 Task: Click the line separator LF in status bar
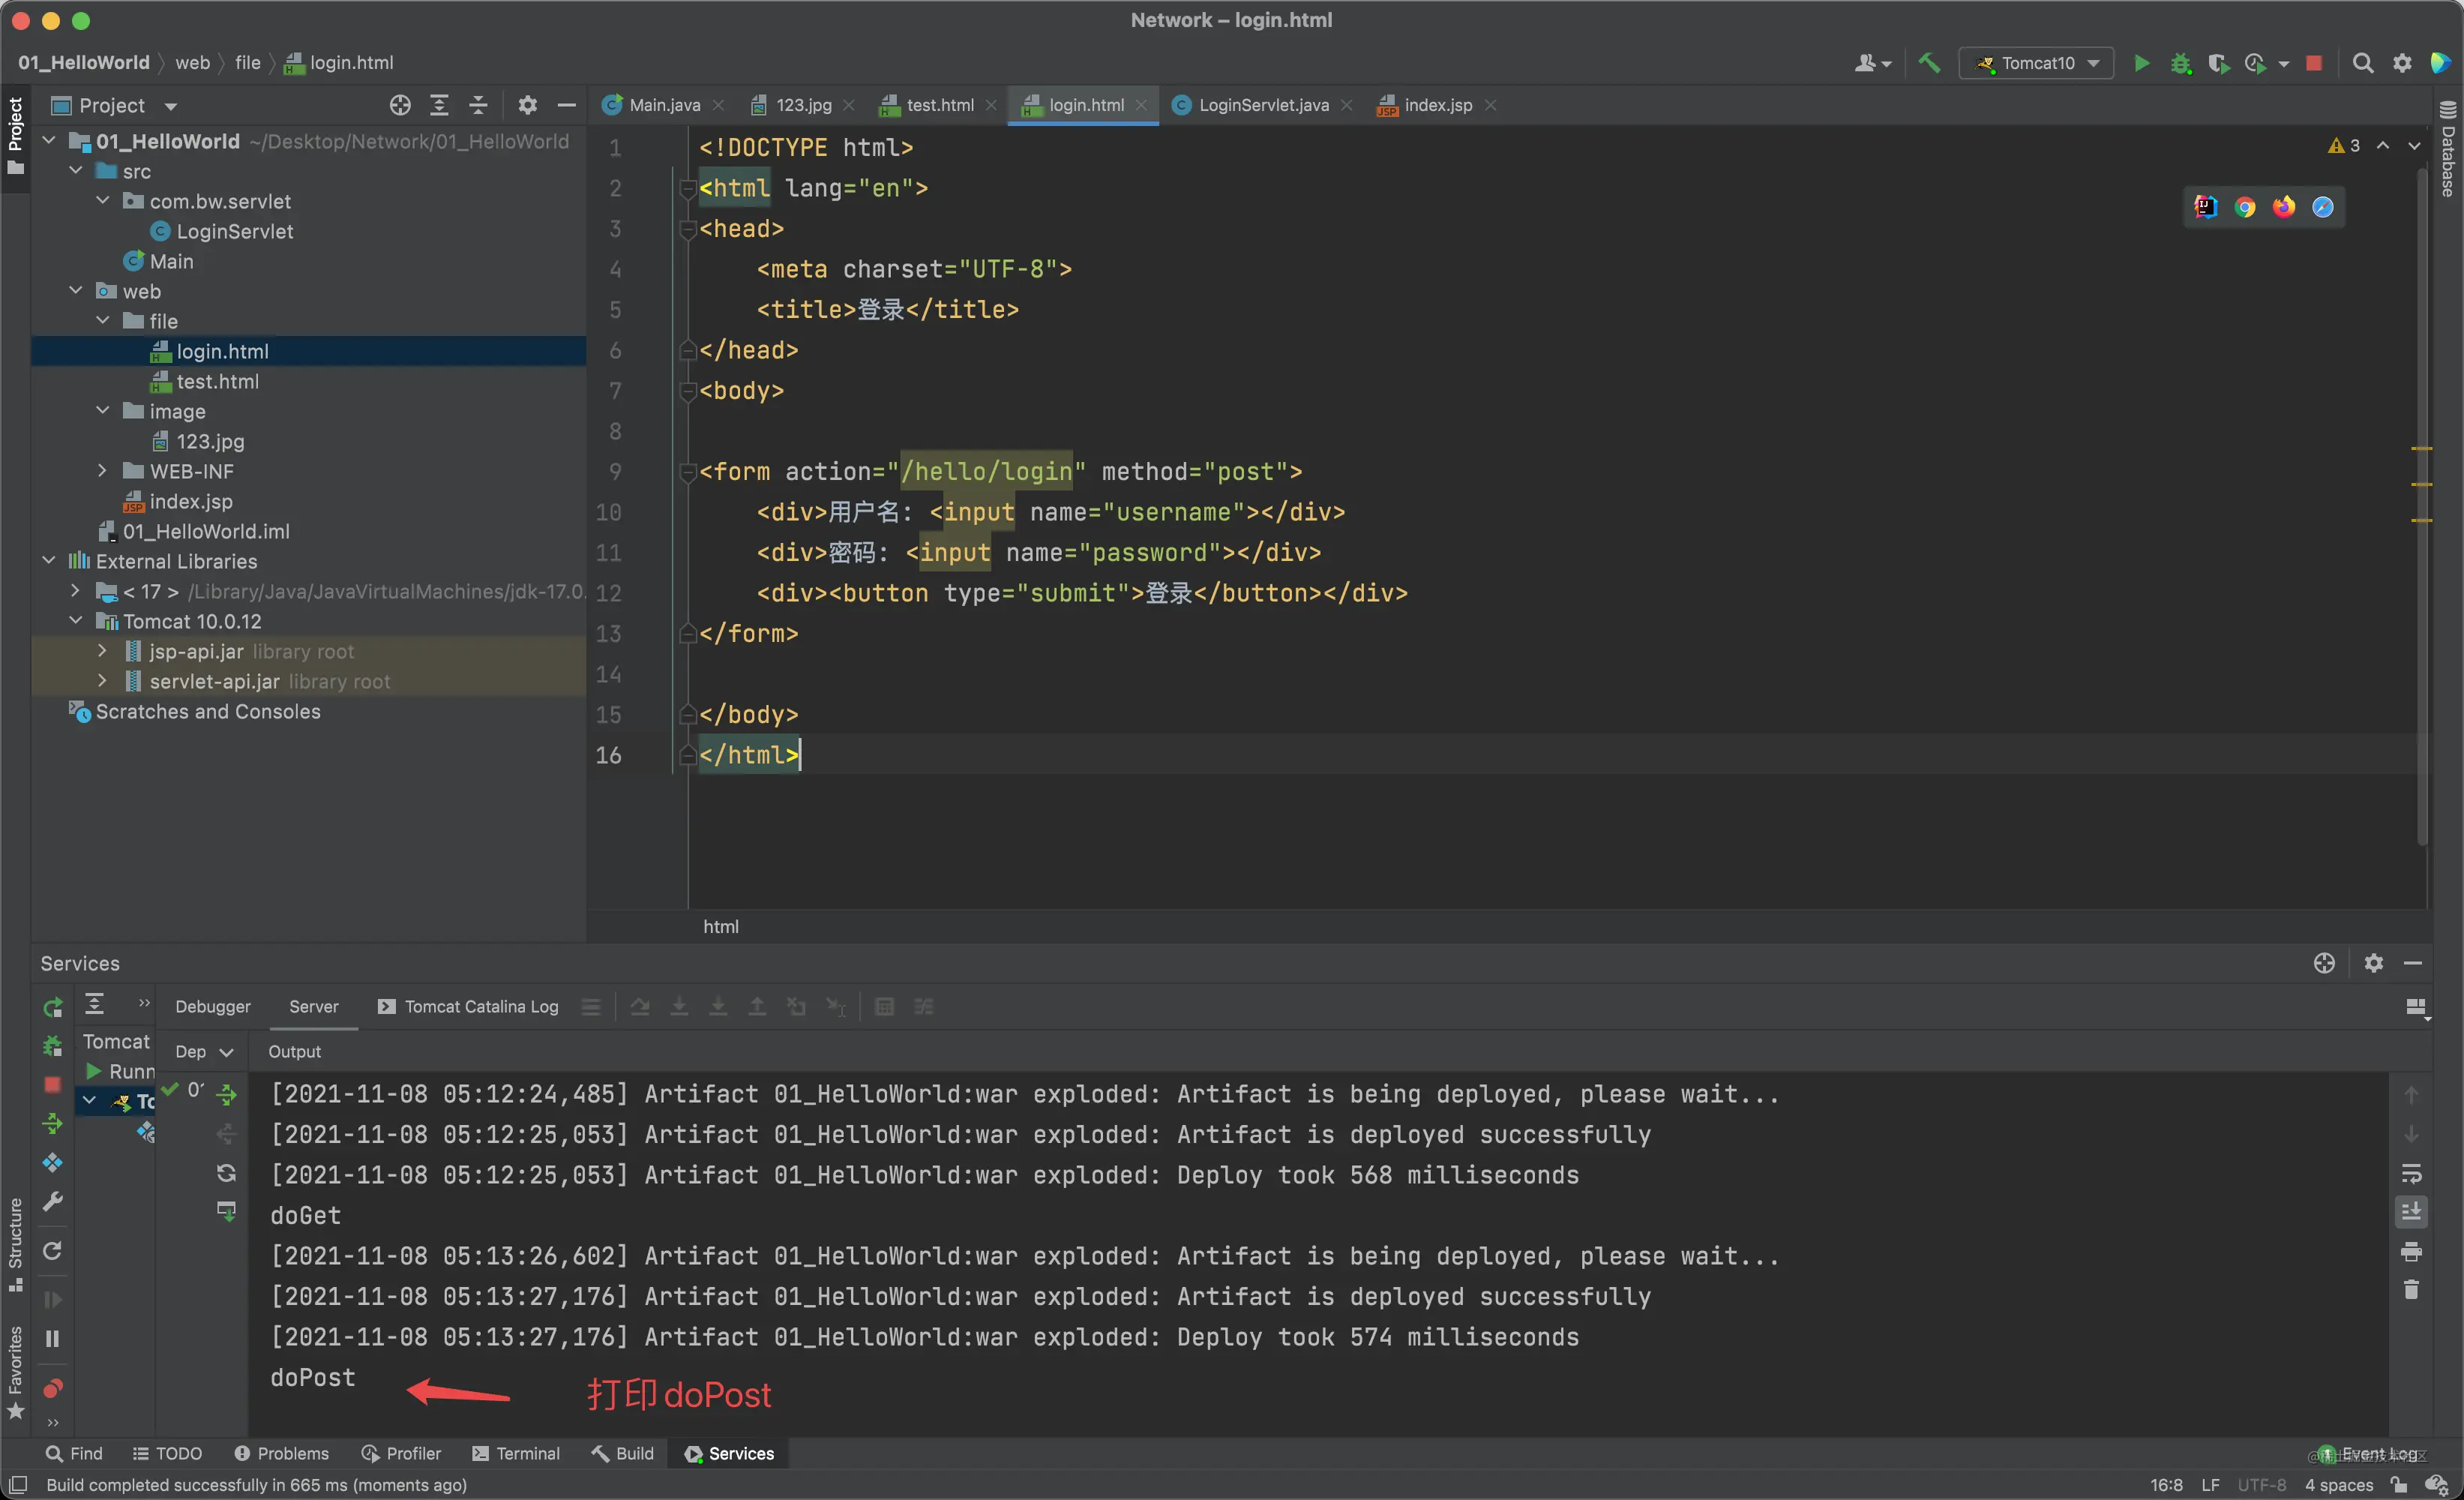[2210, 1485]
